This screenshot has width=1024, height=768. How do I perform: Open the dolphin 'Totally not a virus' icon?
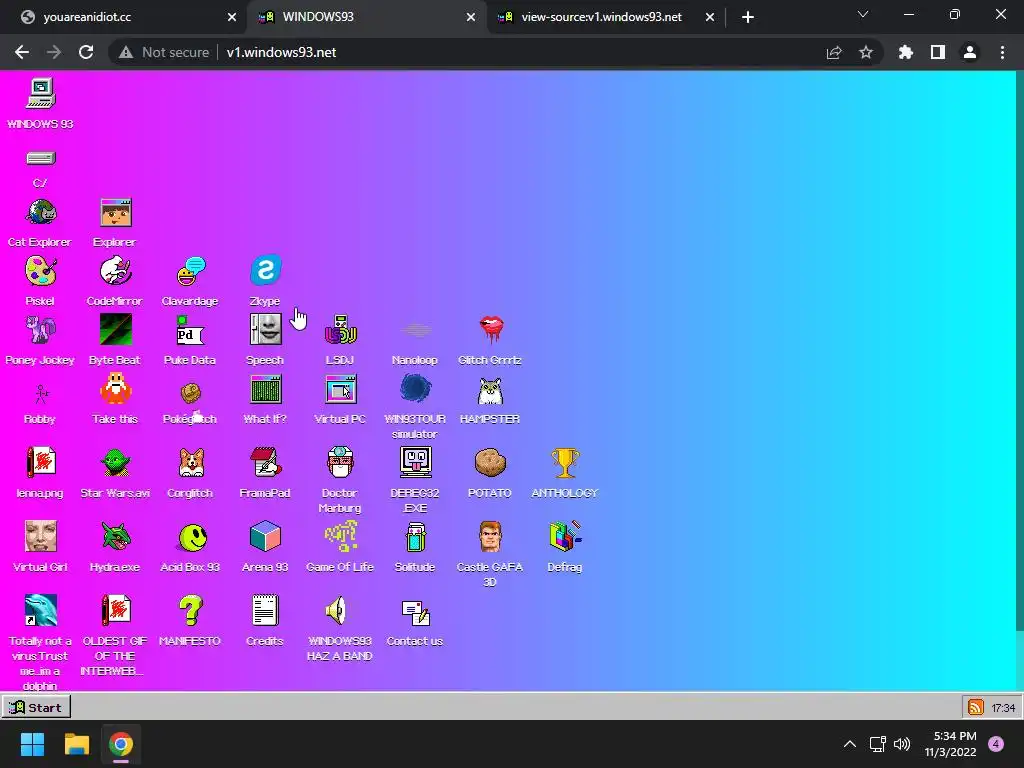[x=40, y=610]
